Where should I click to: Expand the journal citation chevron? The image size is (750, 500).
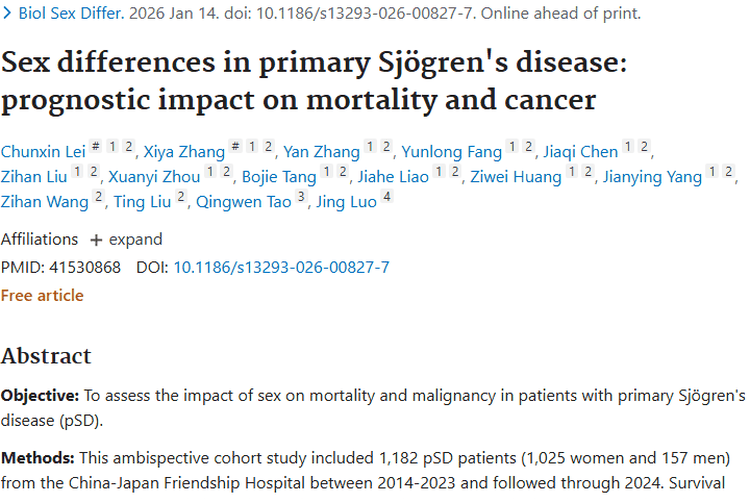tap(7, 15)
